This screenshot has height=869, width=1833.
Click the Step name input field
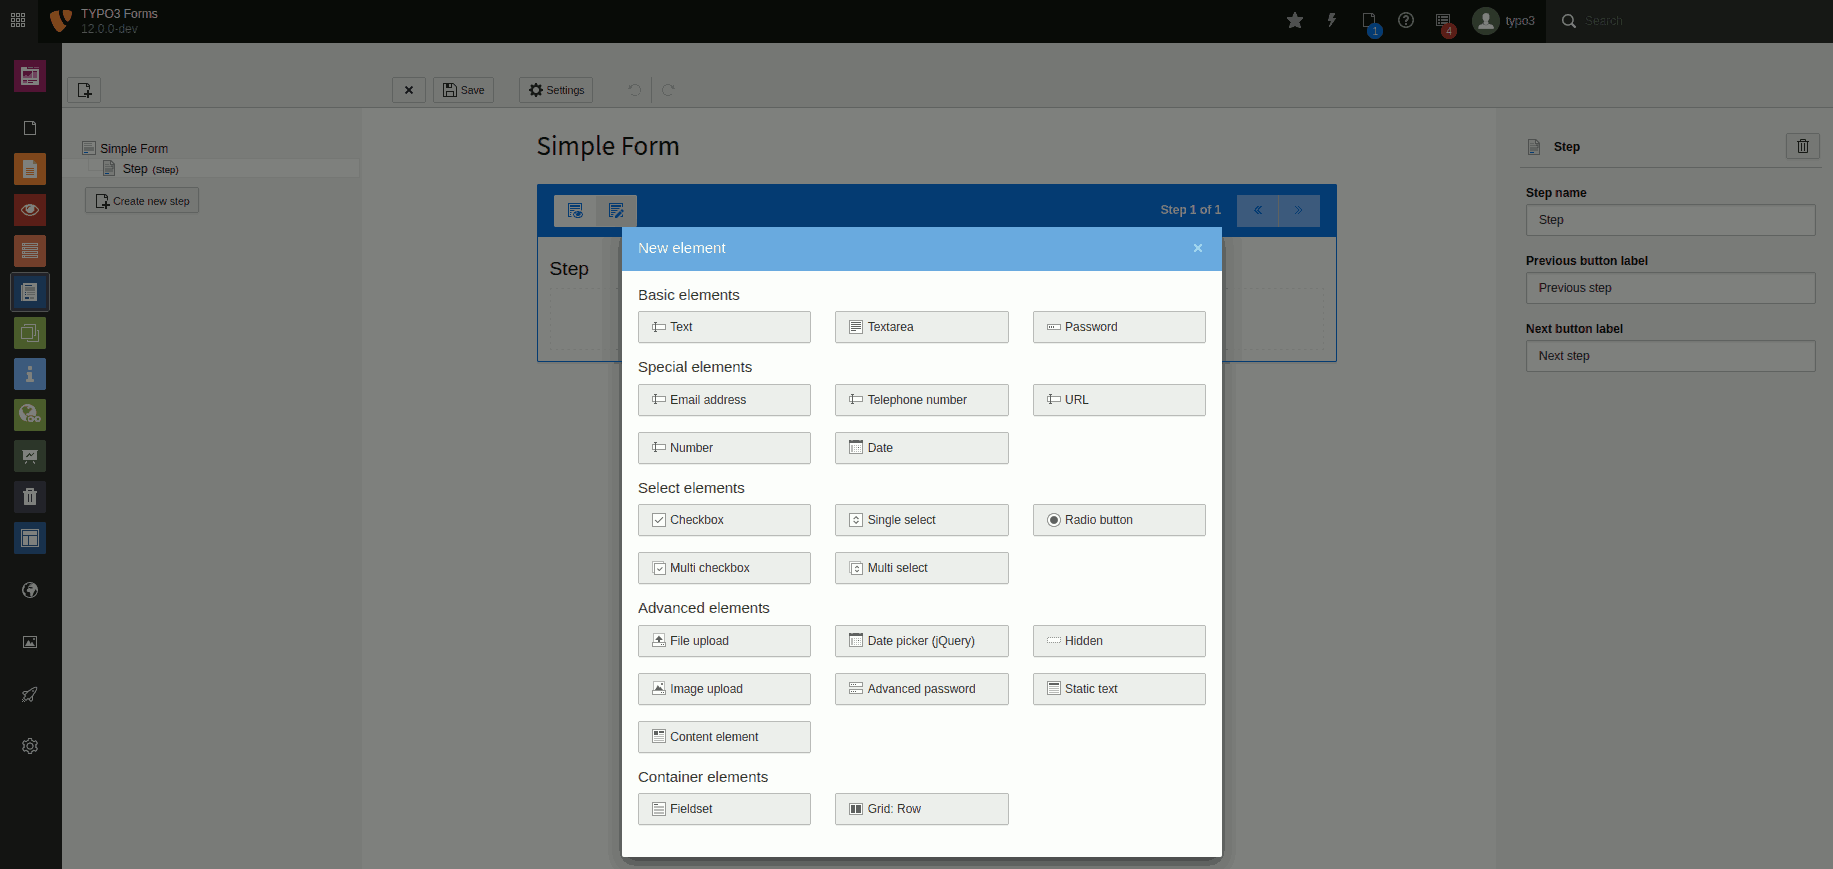click(1669, 220)
